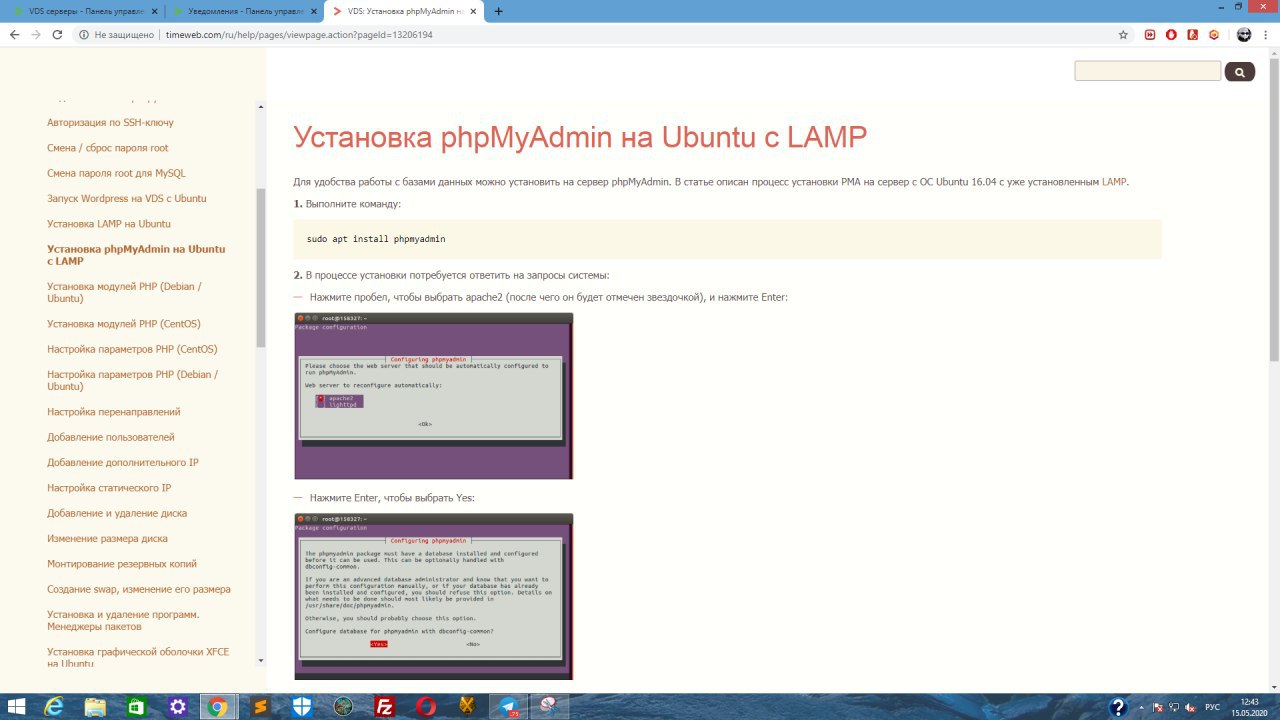Viewport: 1280px width, 720px height.
Task: Open 'Настройка статического IP' link
Action: pos(109,487)
